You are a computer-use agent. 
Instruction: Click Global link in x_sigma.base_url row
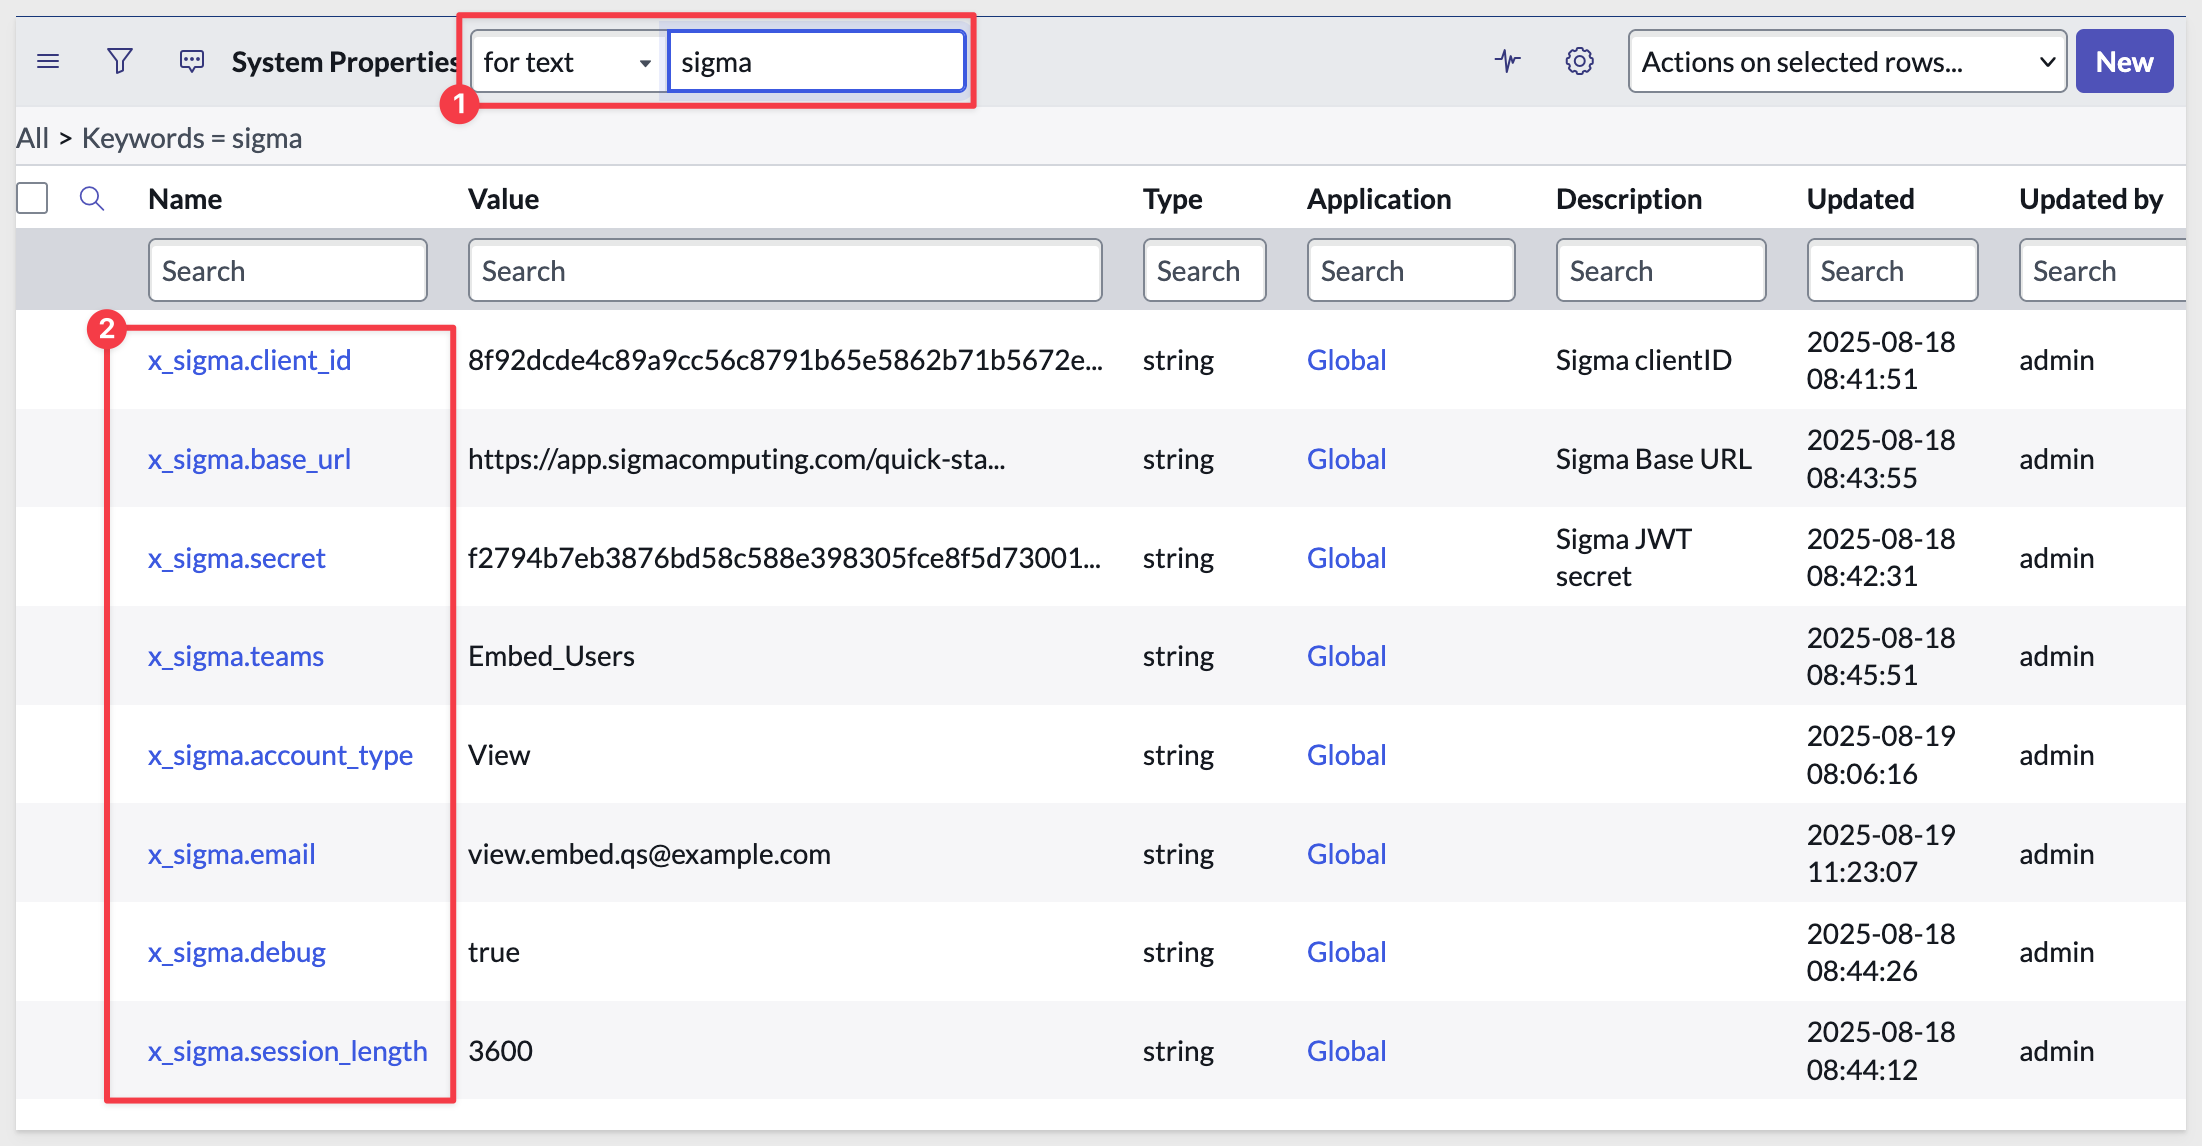[x=1347, y=459]
